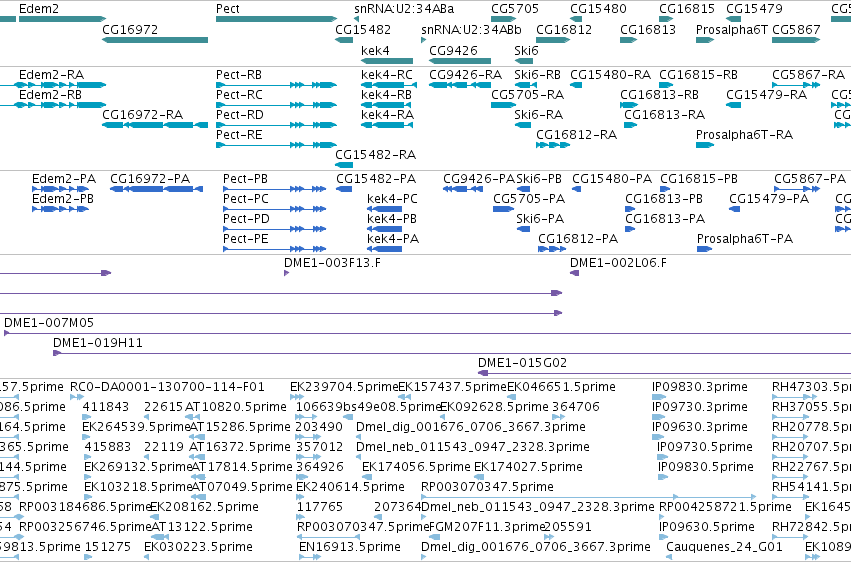
Task: Open the Prosalpha6T-PA protein feature
Action: tap(704, 249)
